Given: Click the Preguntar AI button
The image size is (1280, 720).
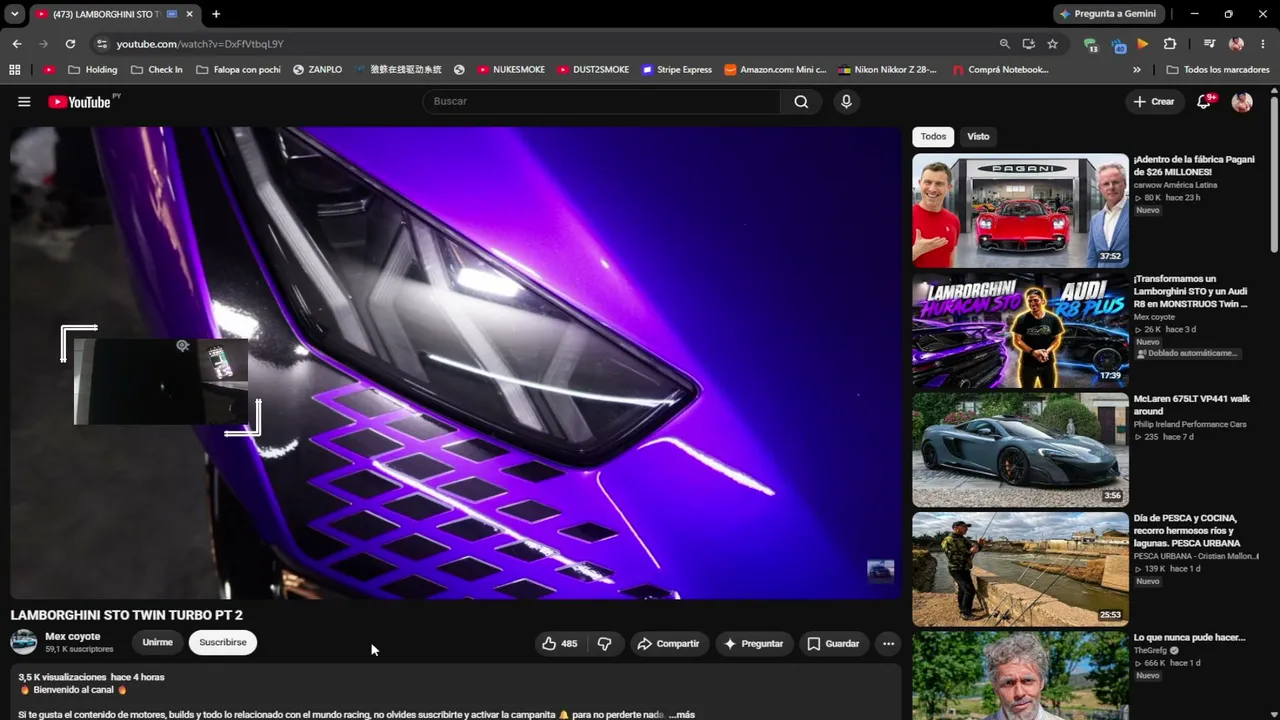Looking at the screenshot, I should click(754, 644).
